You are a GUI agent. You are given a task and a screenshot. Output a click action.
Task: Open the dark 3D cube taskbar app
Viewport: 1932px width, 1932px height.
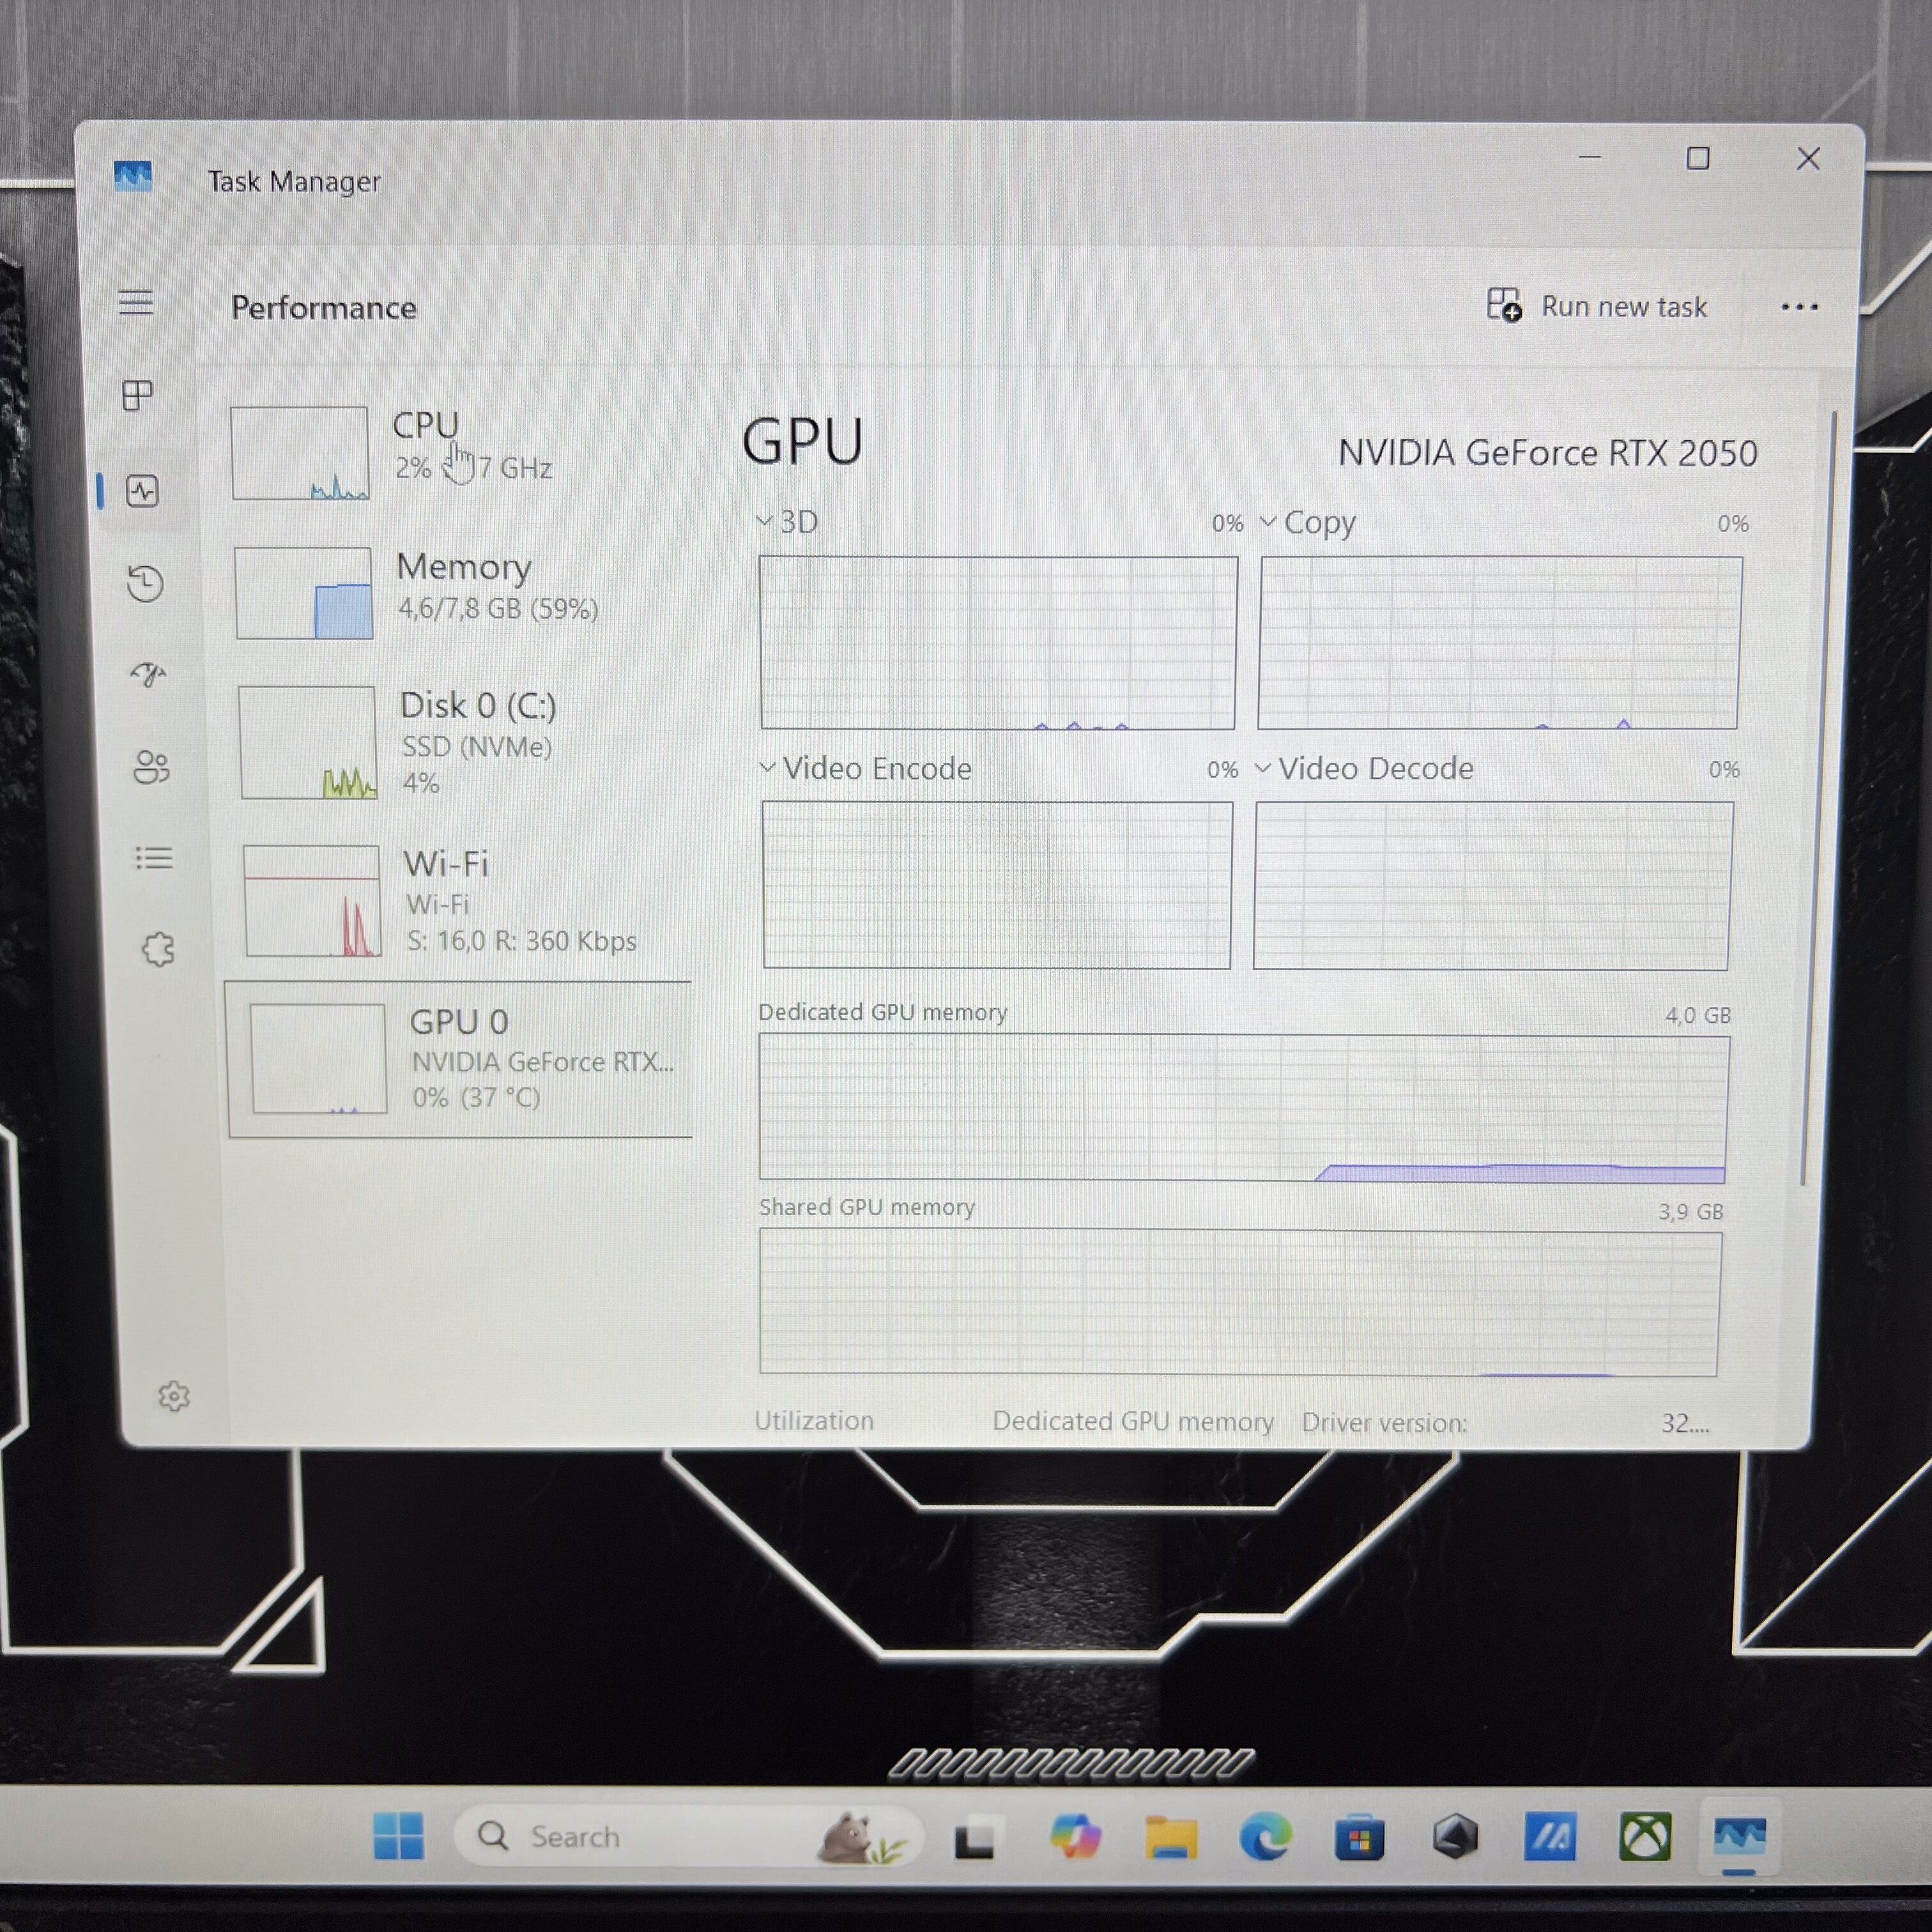[x=1455, y=1837]
